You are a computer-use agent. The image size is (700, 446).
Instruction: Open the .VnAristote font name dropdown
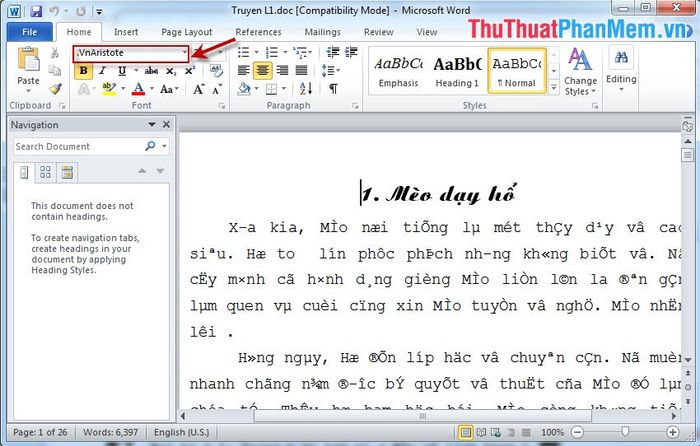pos(185,53)
